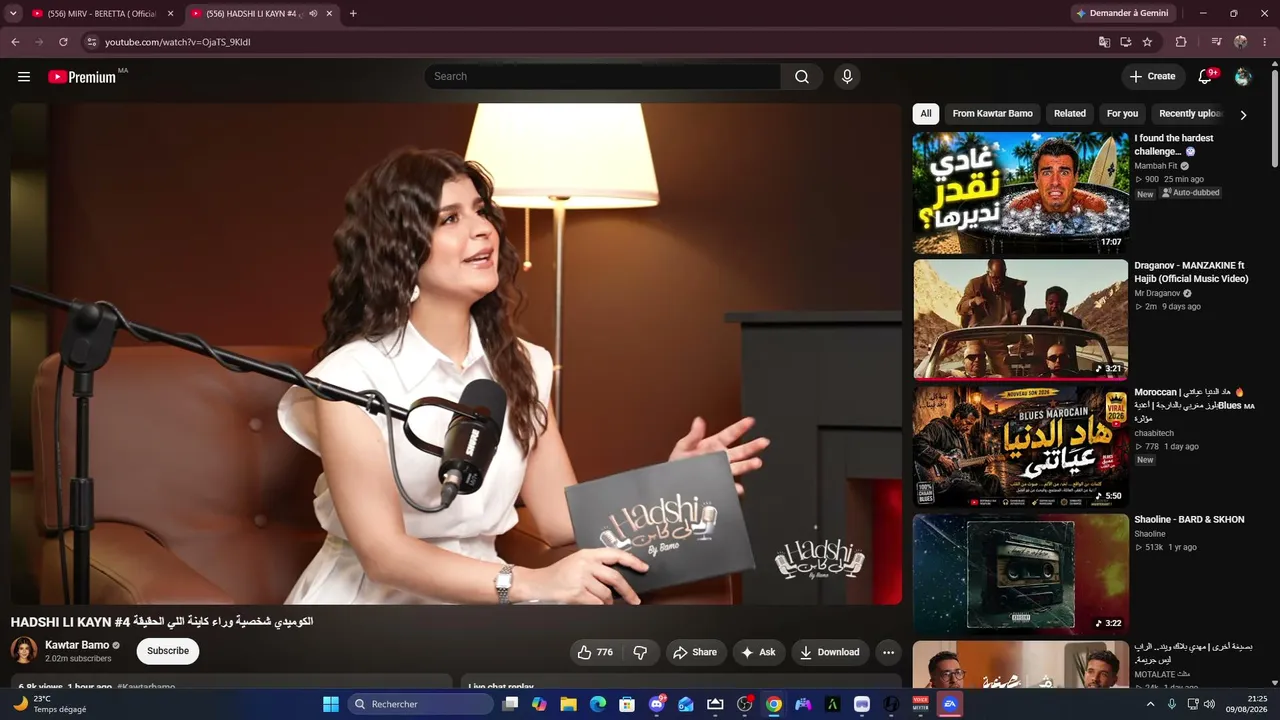
Task: Open a new browser tab
Action: click(x=353, y=14)
